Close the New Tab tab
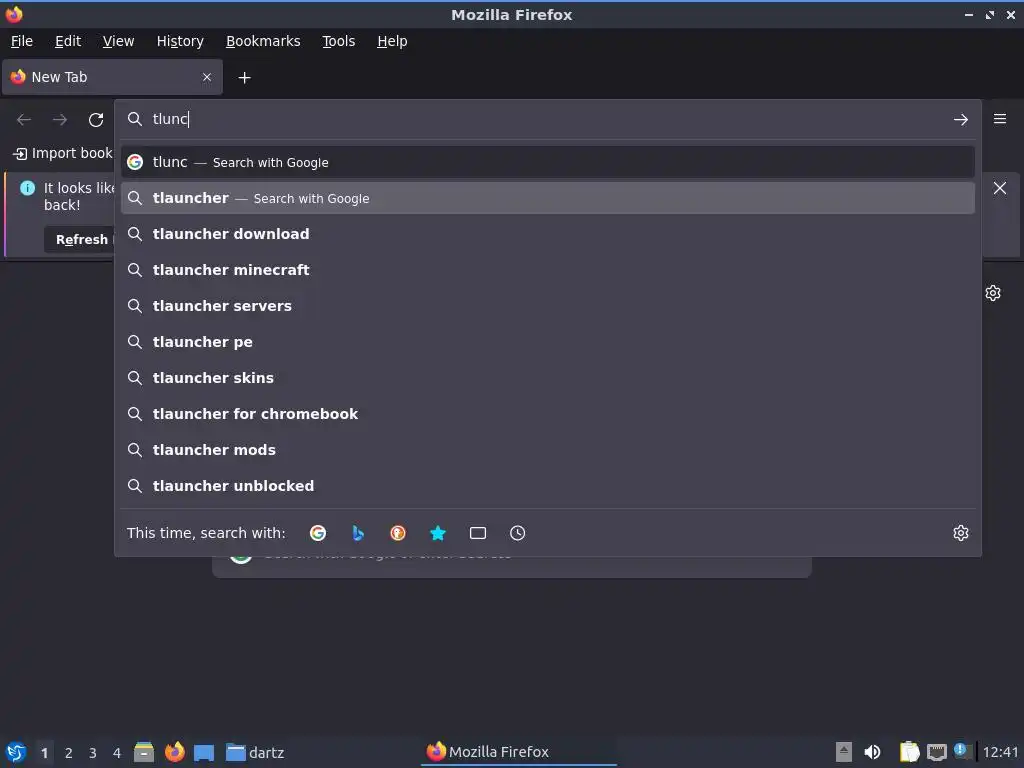Image resolution: width=1024 pixels, height=768 pixels. (207, 77)
